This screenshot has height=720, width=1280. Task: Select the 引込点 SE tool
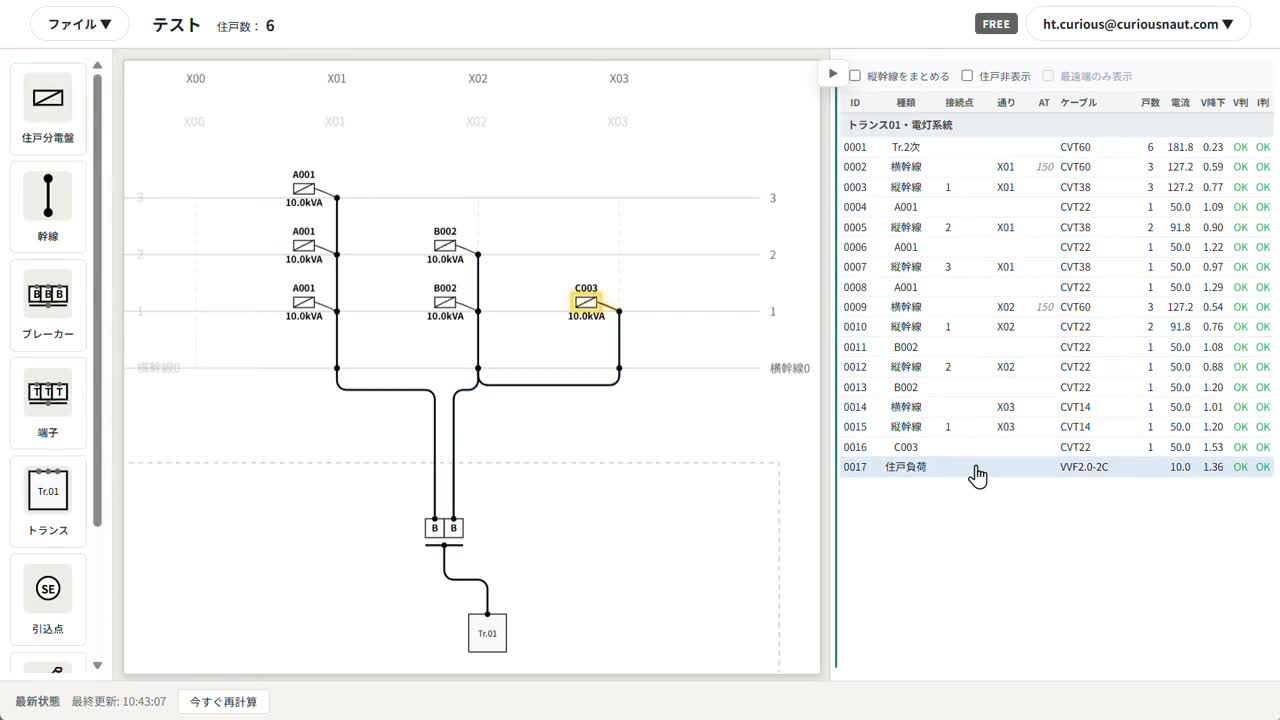48,599
